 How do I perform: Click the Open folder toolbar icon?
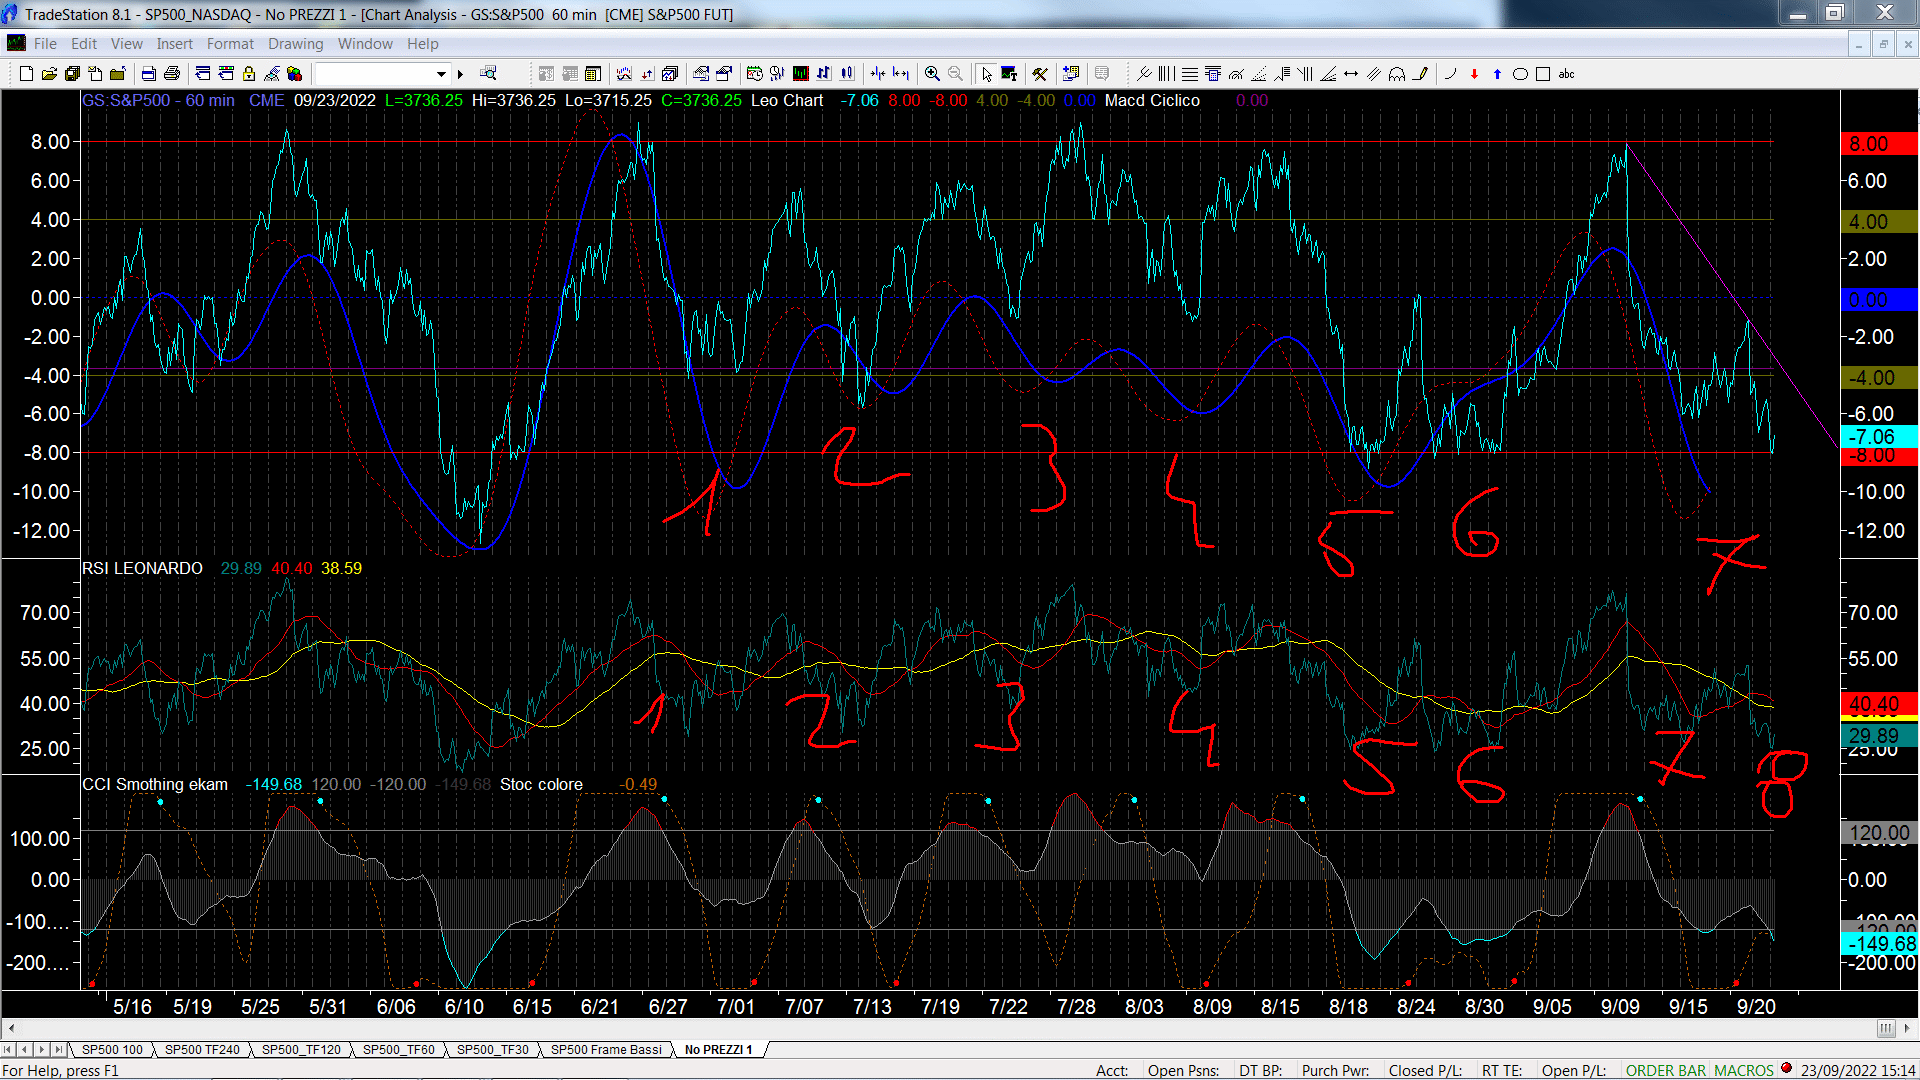pos(49,74)
